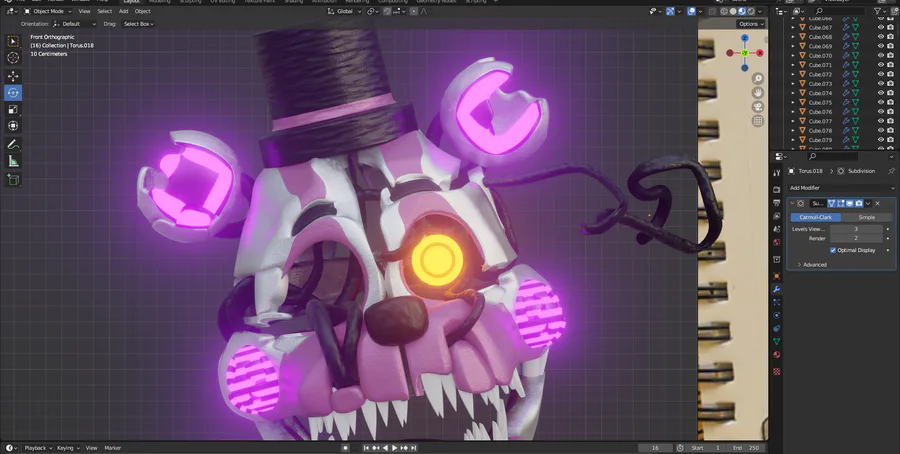The height and width of the screenshot is (454, 900).
Task: Disable Cube.069 in renders camera icon
Action: [890, 46]
